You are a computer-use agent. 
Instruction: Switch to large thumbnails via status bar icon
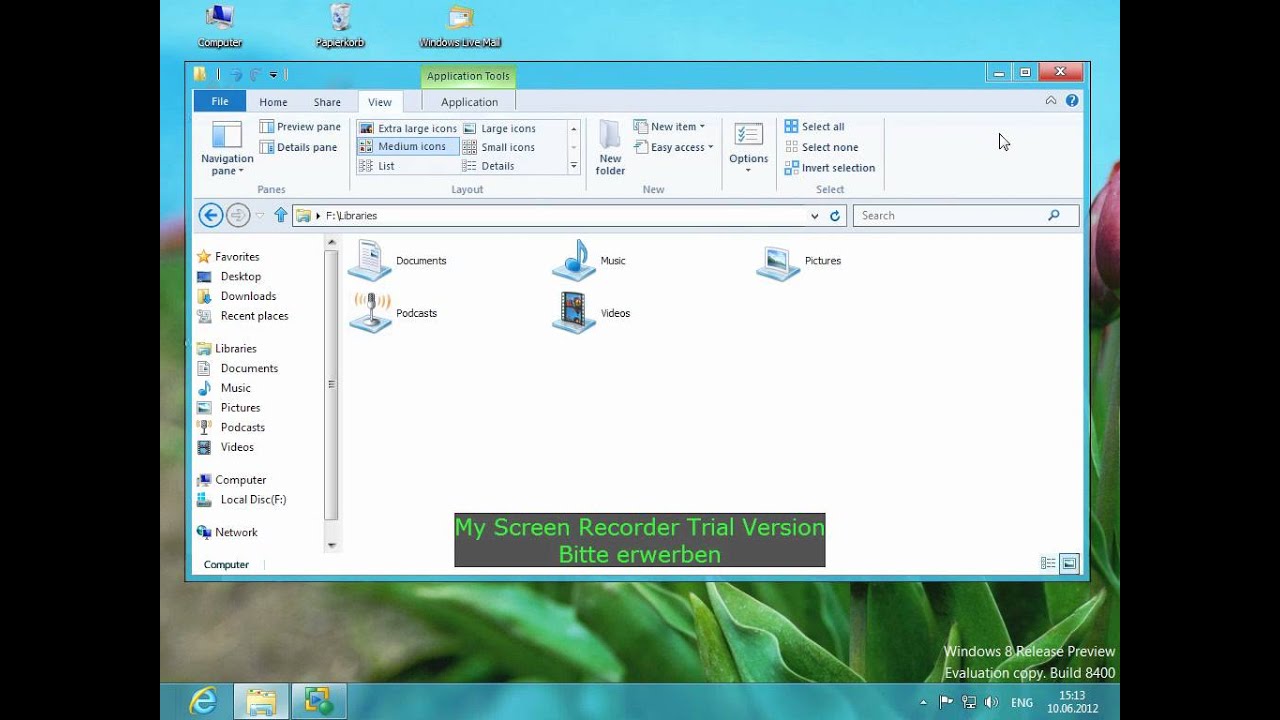click(x=1069, y=564)
